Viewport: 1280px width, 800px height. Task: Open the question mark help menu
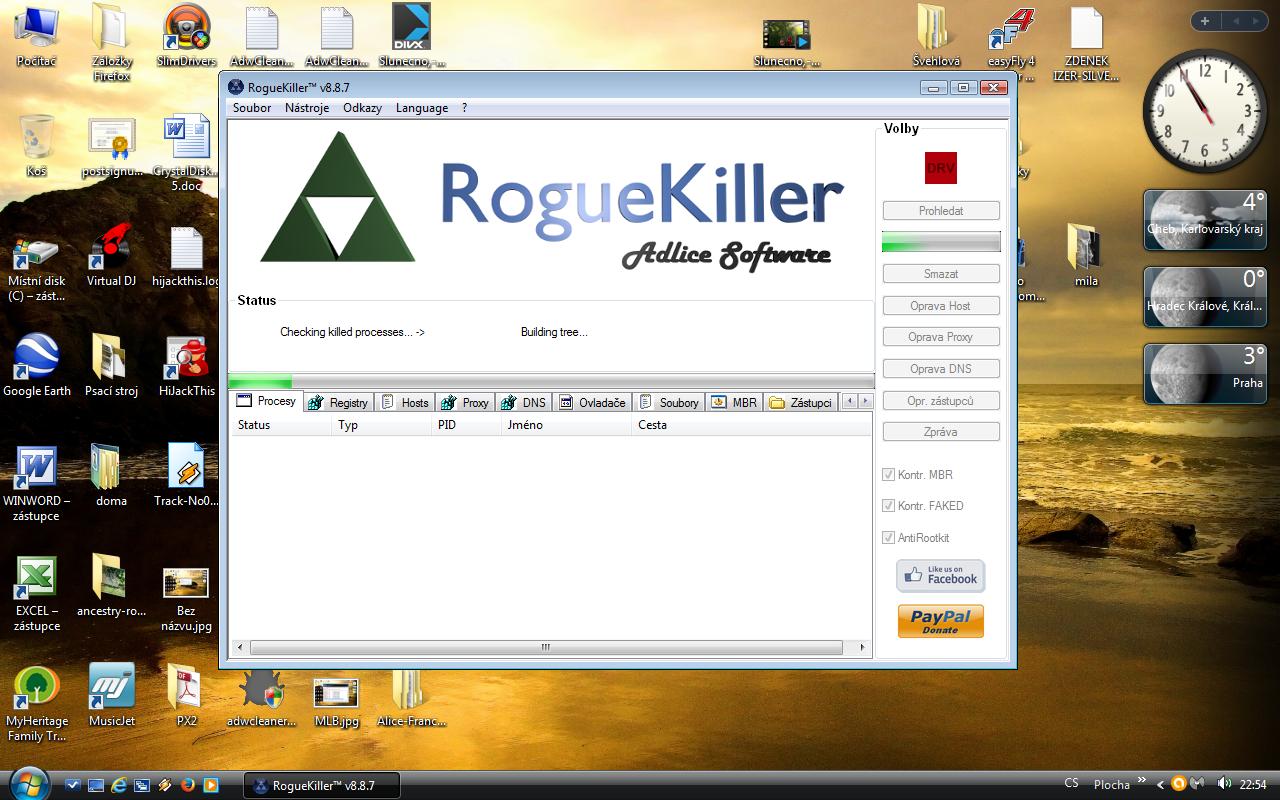[465, 108]
